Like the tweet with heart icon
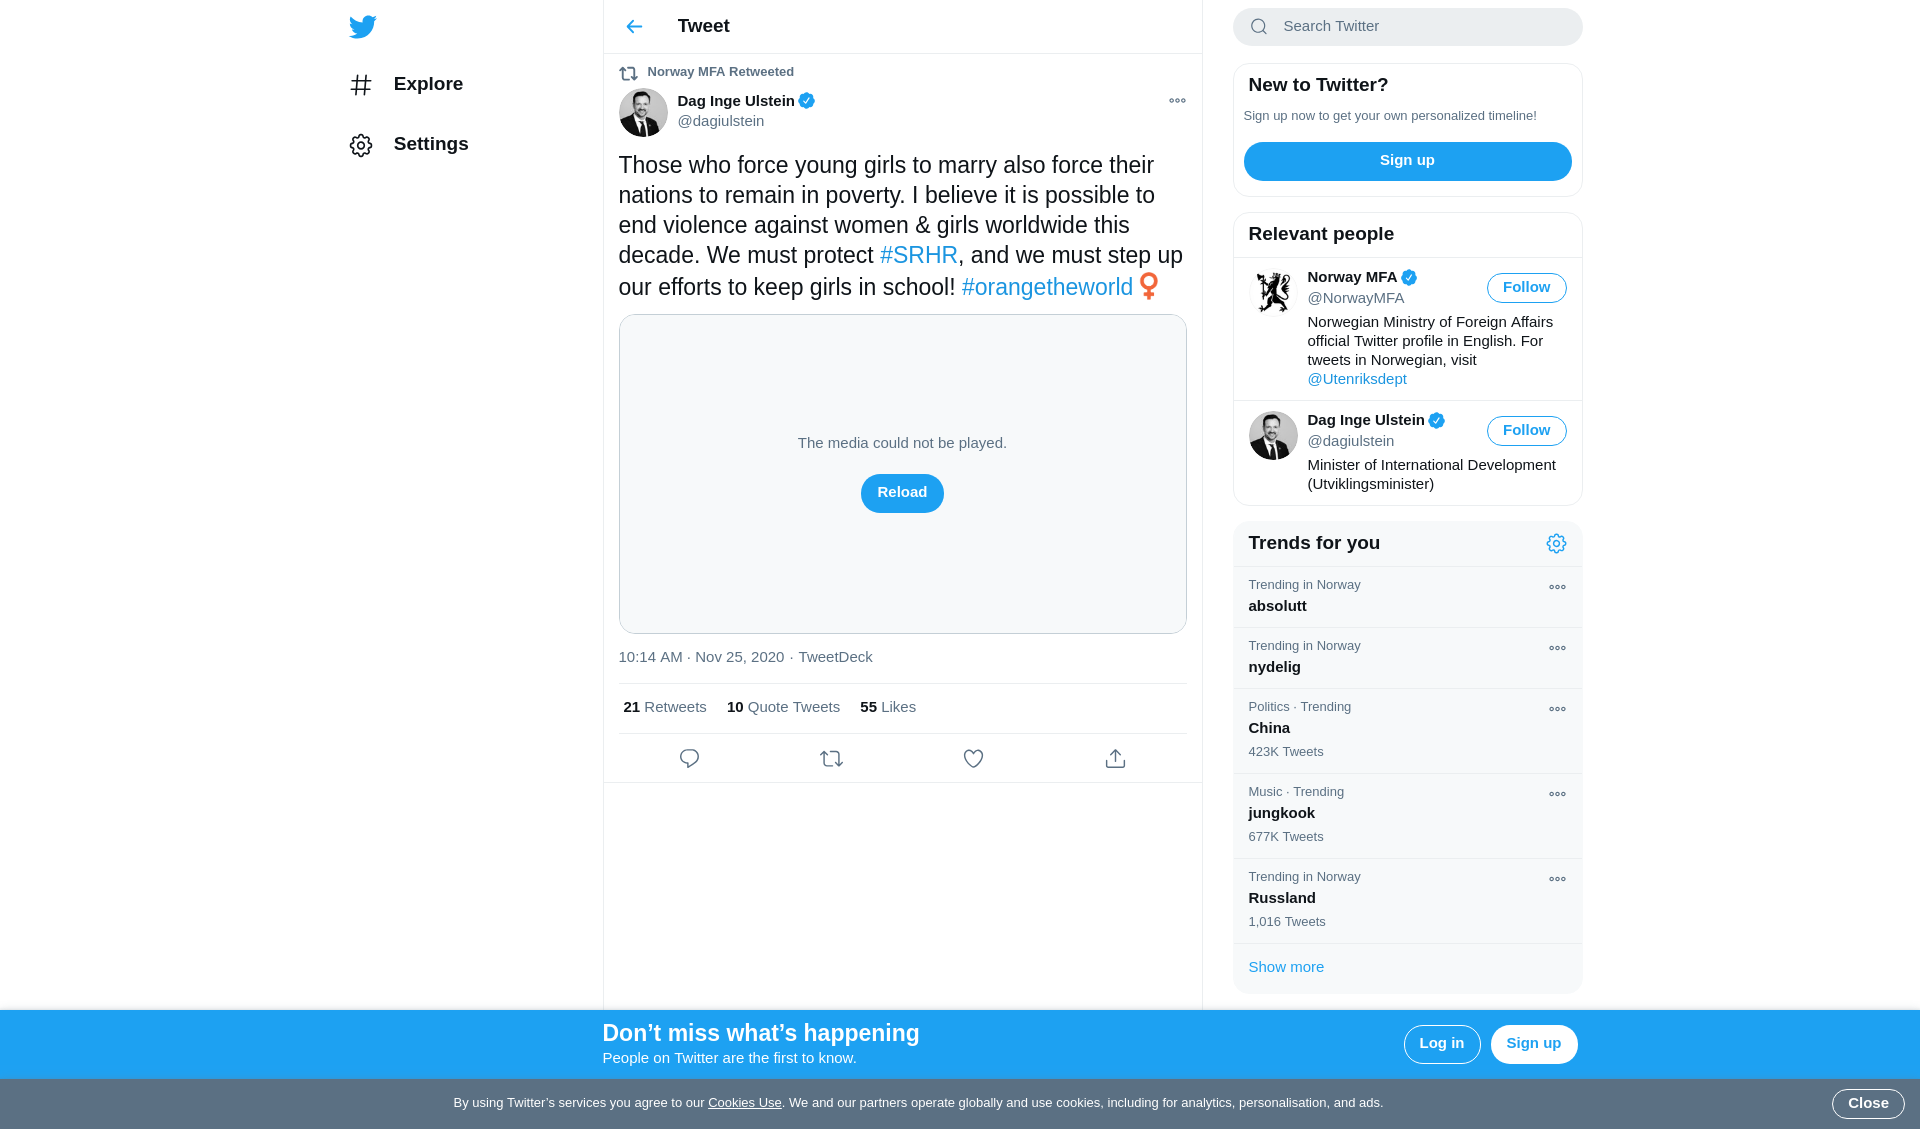Image resolution: width=1920 pixels, height=1129 pixels. coord(973,759)
